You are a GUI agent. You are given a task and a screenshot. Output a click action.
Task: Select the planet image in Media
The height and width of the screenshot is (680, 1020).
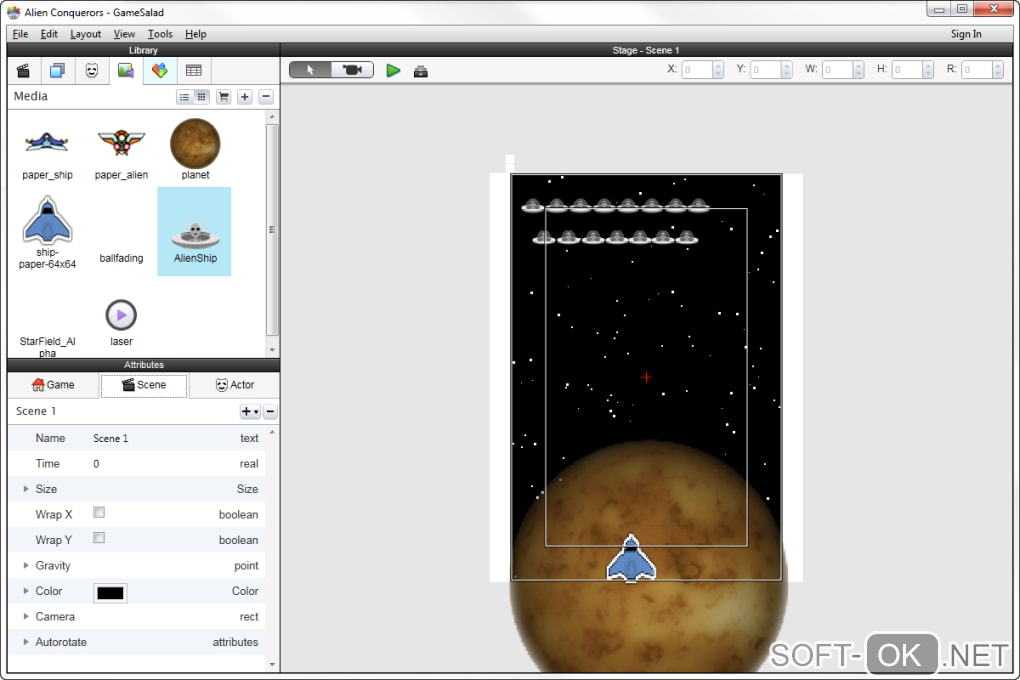pos(195,149)
